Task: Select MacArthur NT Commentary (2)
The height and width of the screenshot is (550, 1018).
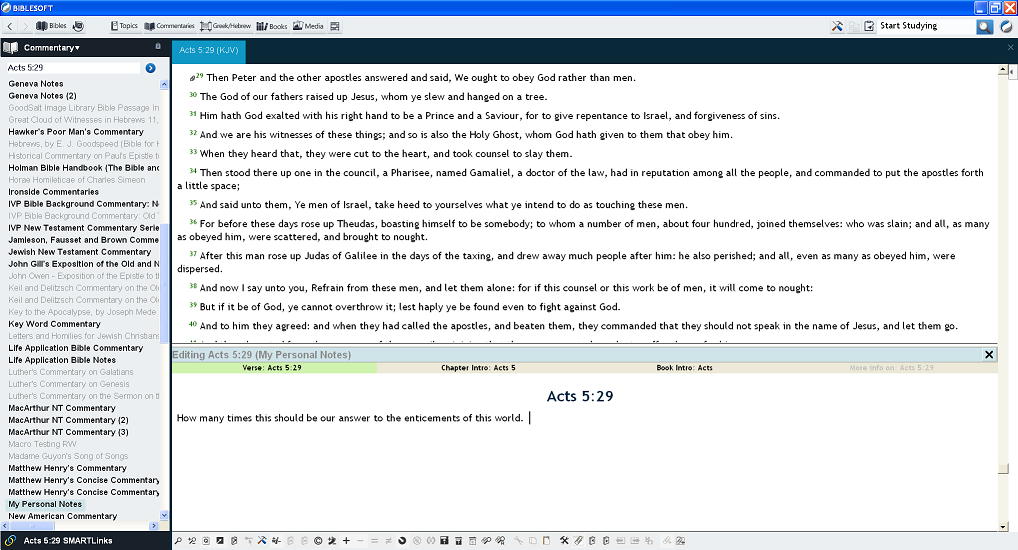Action: click(x=68, y=420)
